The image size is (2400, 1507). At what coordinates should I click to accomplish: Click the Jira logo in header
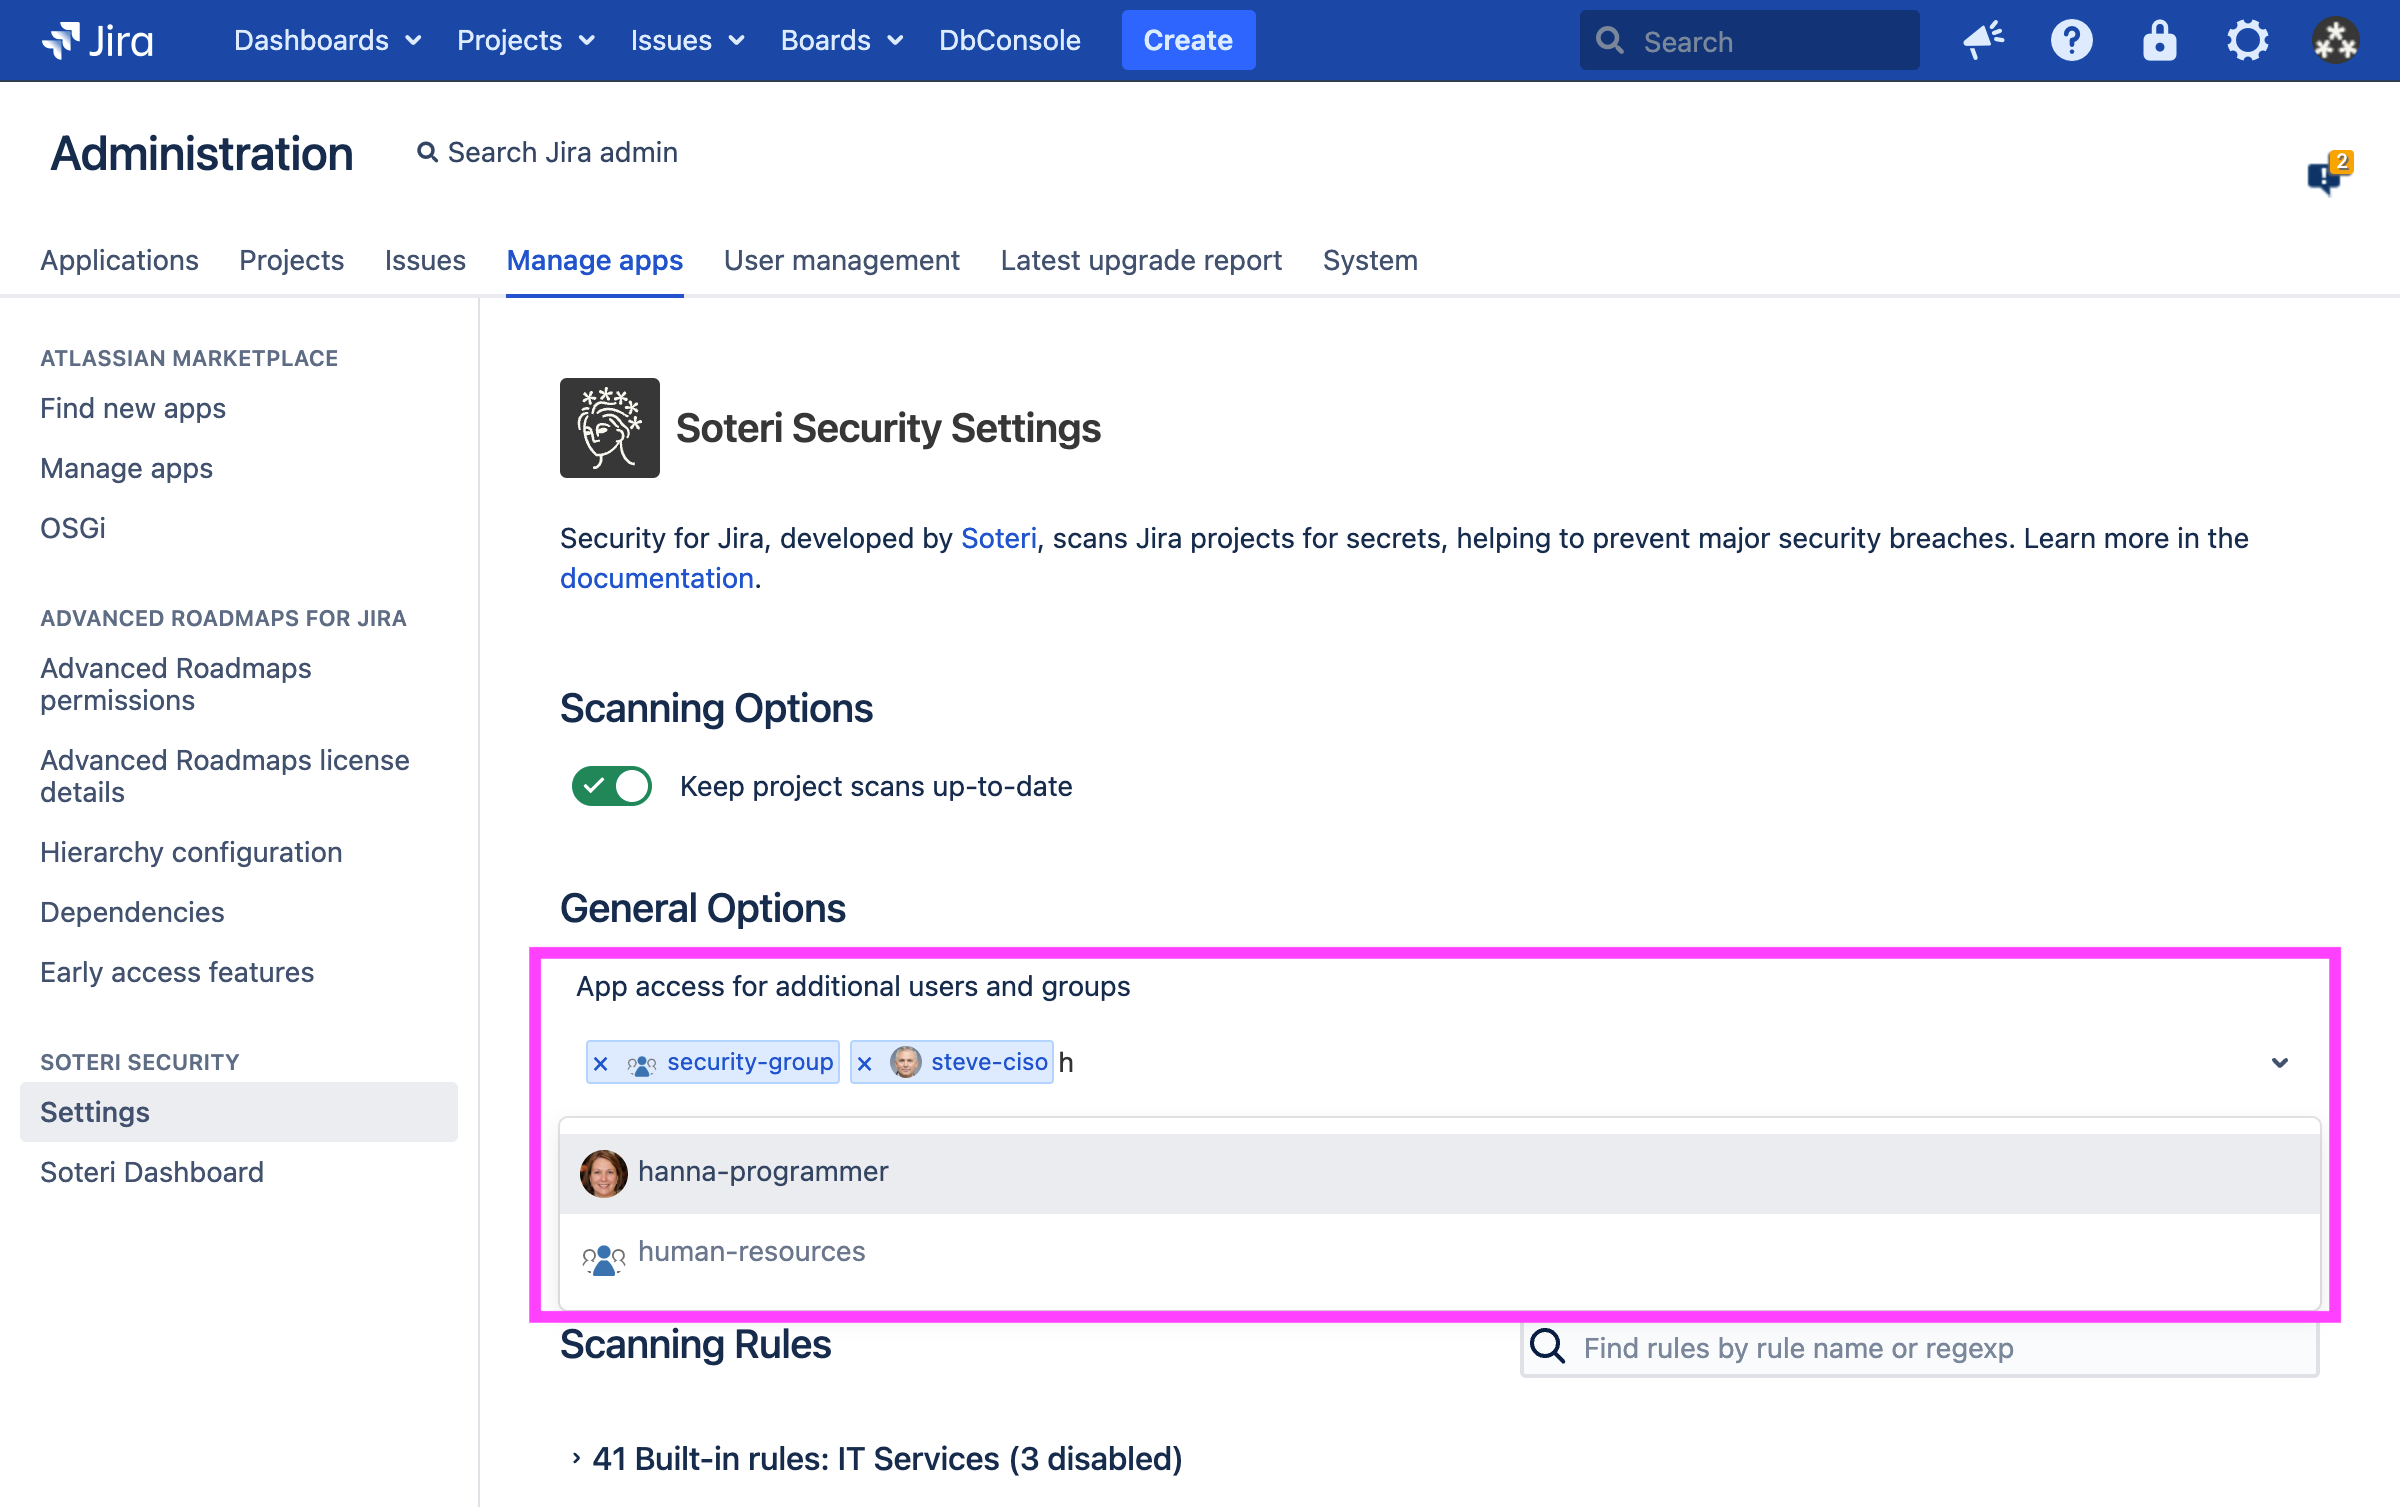(97, 40)
